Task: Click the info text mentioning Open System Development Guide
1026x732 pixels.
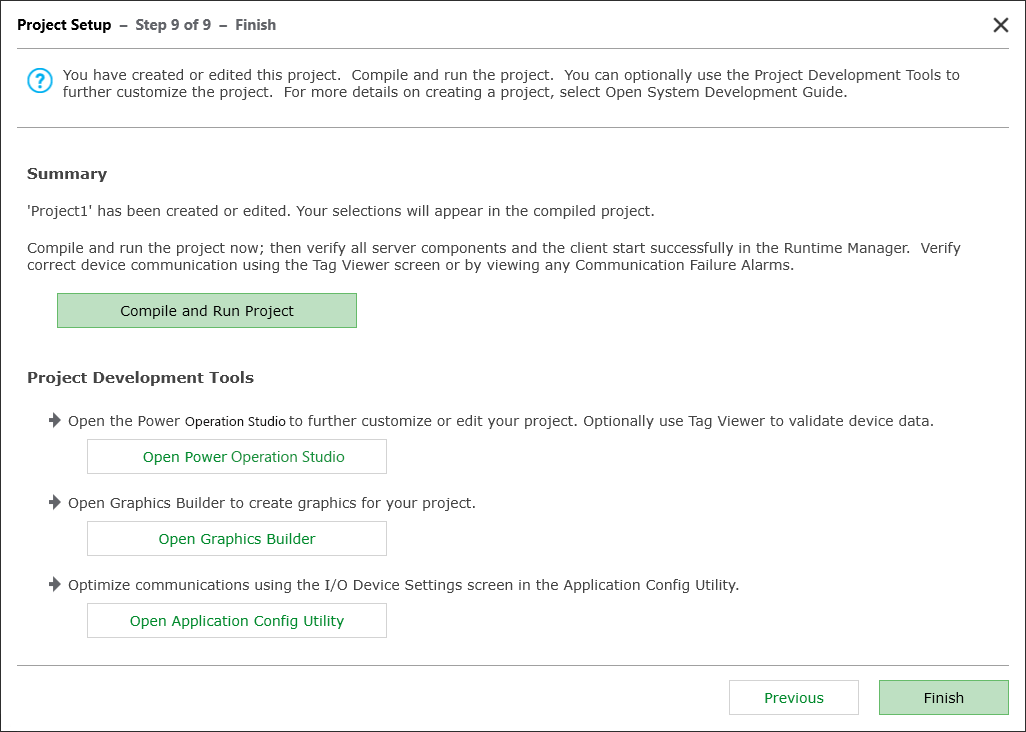Action: (510, 84)
